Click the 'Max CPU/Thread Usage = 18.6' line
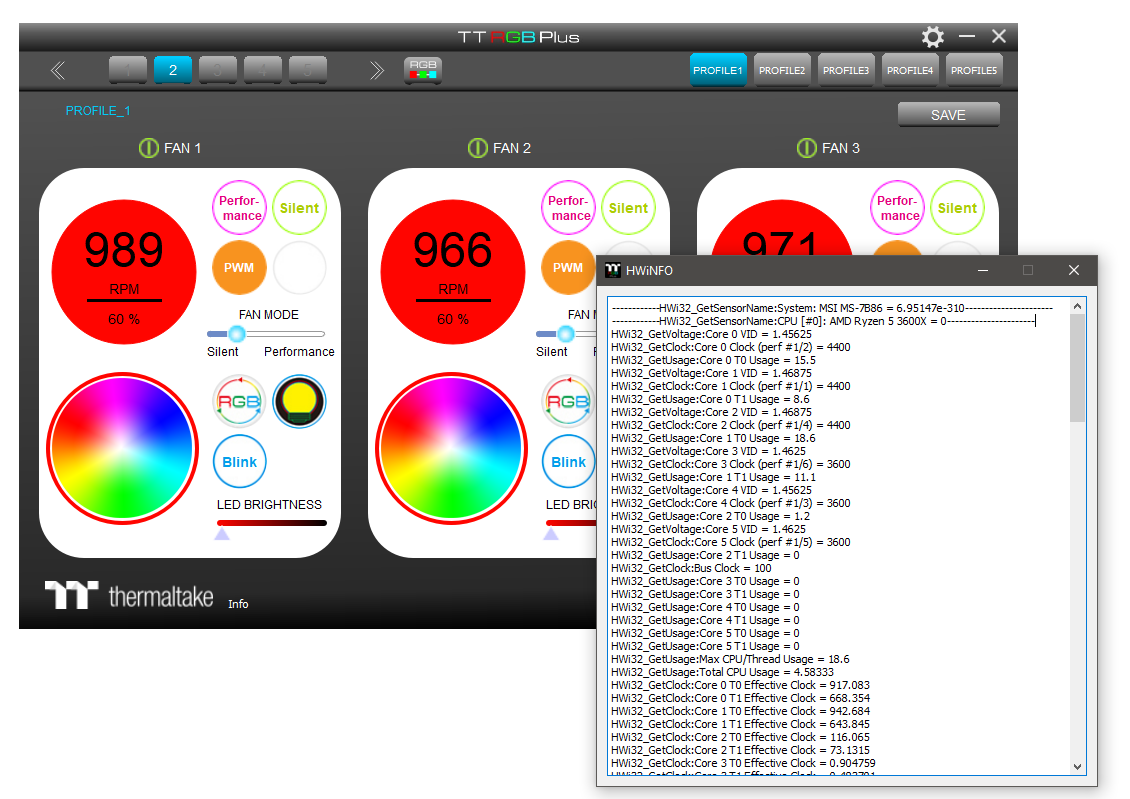Image resolution: width=1130 pixels, height=799 pixels. (x=730, y=659)
